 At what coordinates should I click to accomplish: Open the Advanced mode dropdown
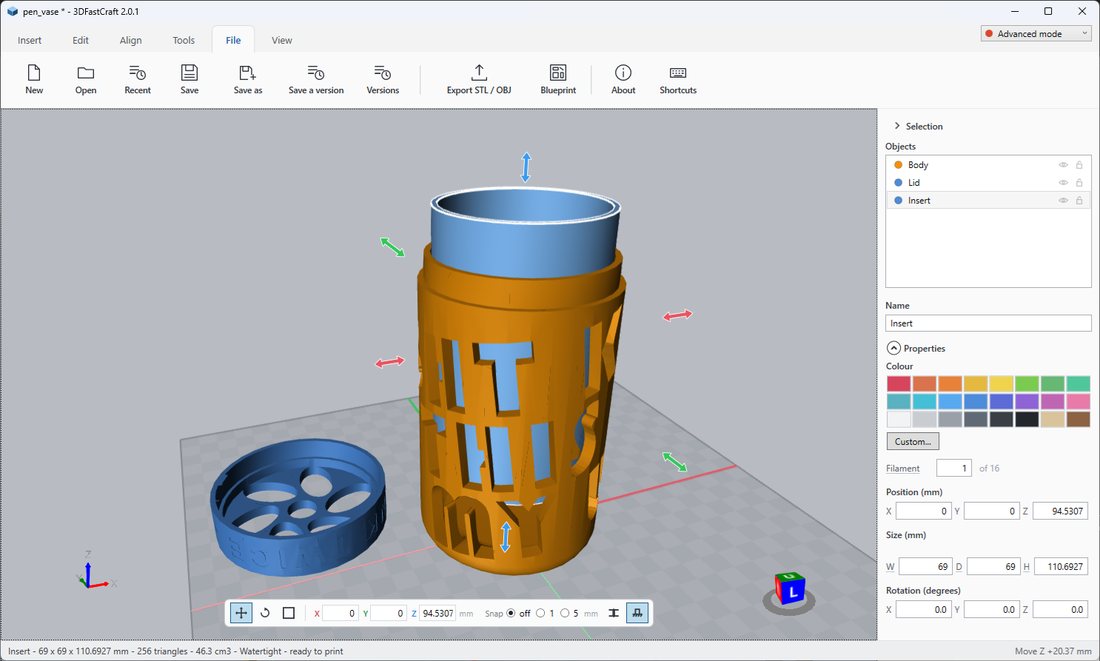(x=1036, y=34)
